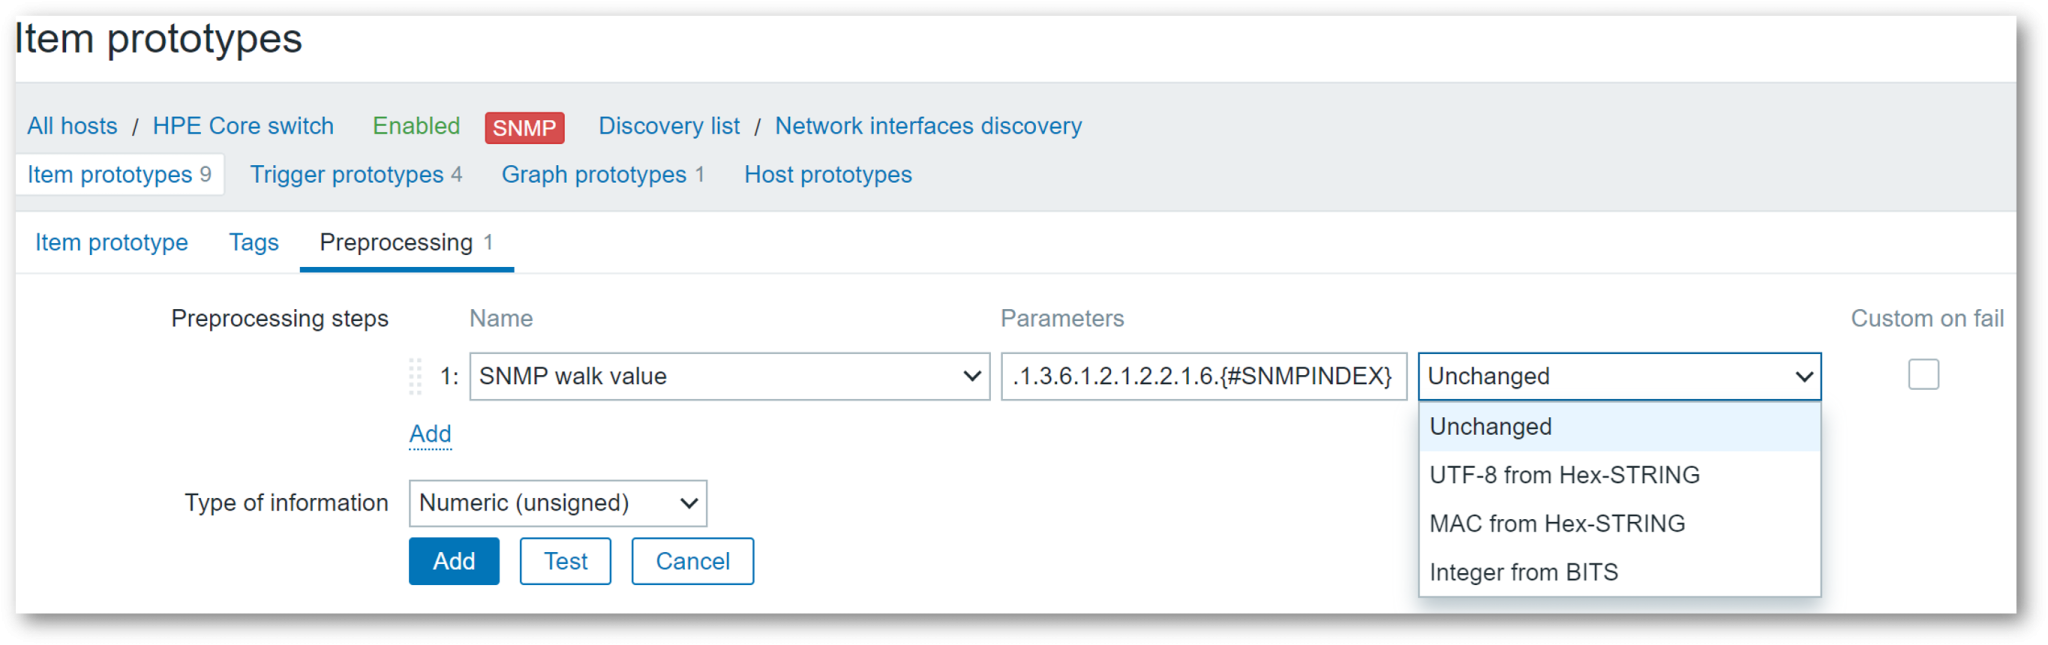Enable the Custom on fail checkbox
The image size is (2048, 645).
1923,374
